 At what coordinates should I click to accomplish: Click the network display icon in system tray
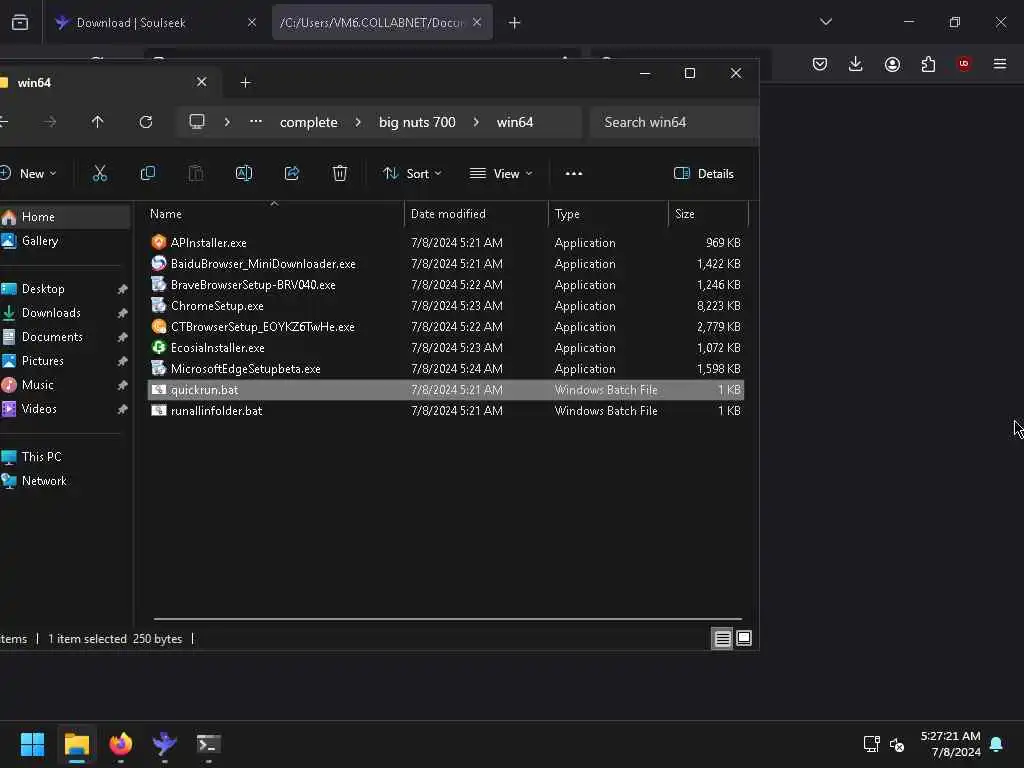(x=871, y=744)
